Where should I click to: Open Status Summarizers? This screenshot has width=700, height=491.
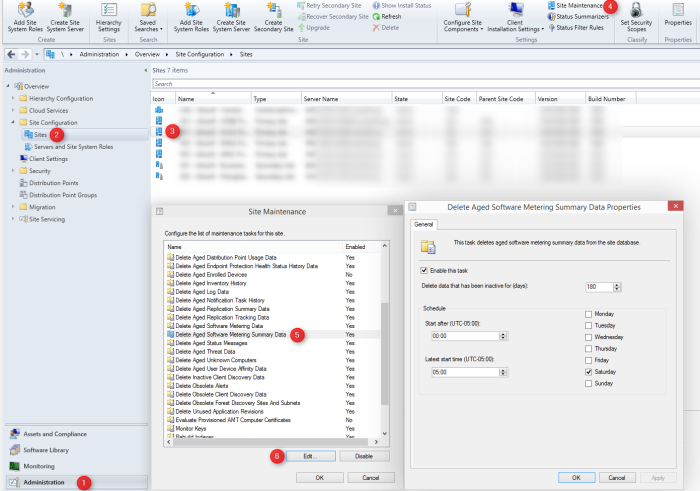coord(578,17)
